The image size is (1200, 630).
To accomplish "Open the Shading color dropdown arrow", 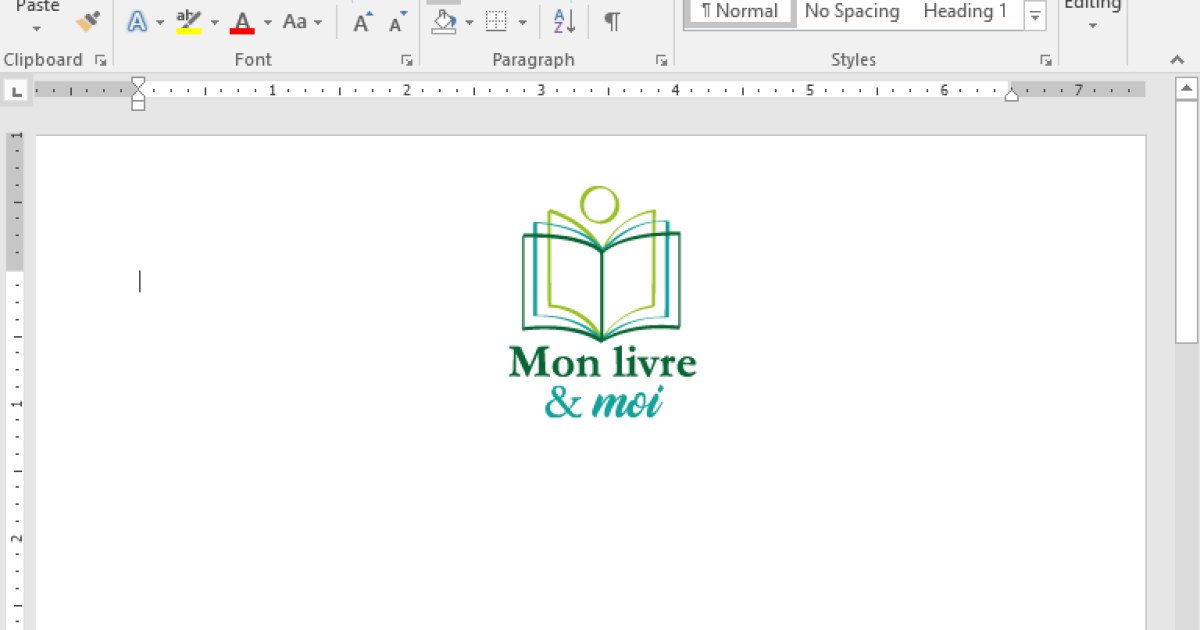I will (470, 22).
